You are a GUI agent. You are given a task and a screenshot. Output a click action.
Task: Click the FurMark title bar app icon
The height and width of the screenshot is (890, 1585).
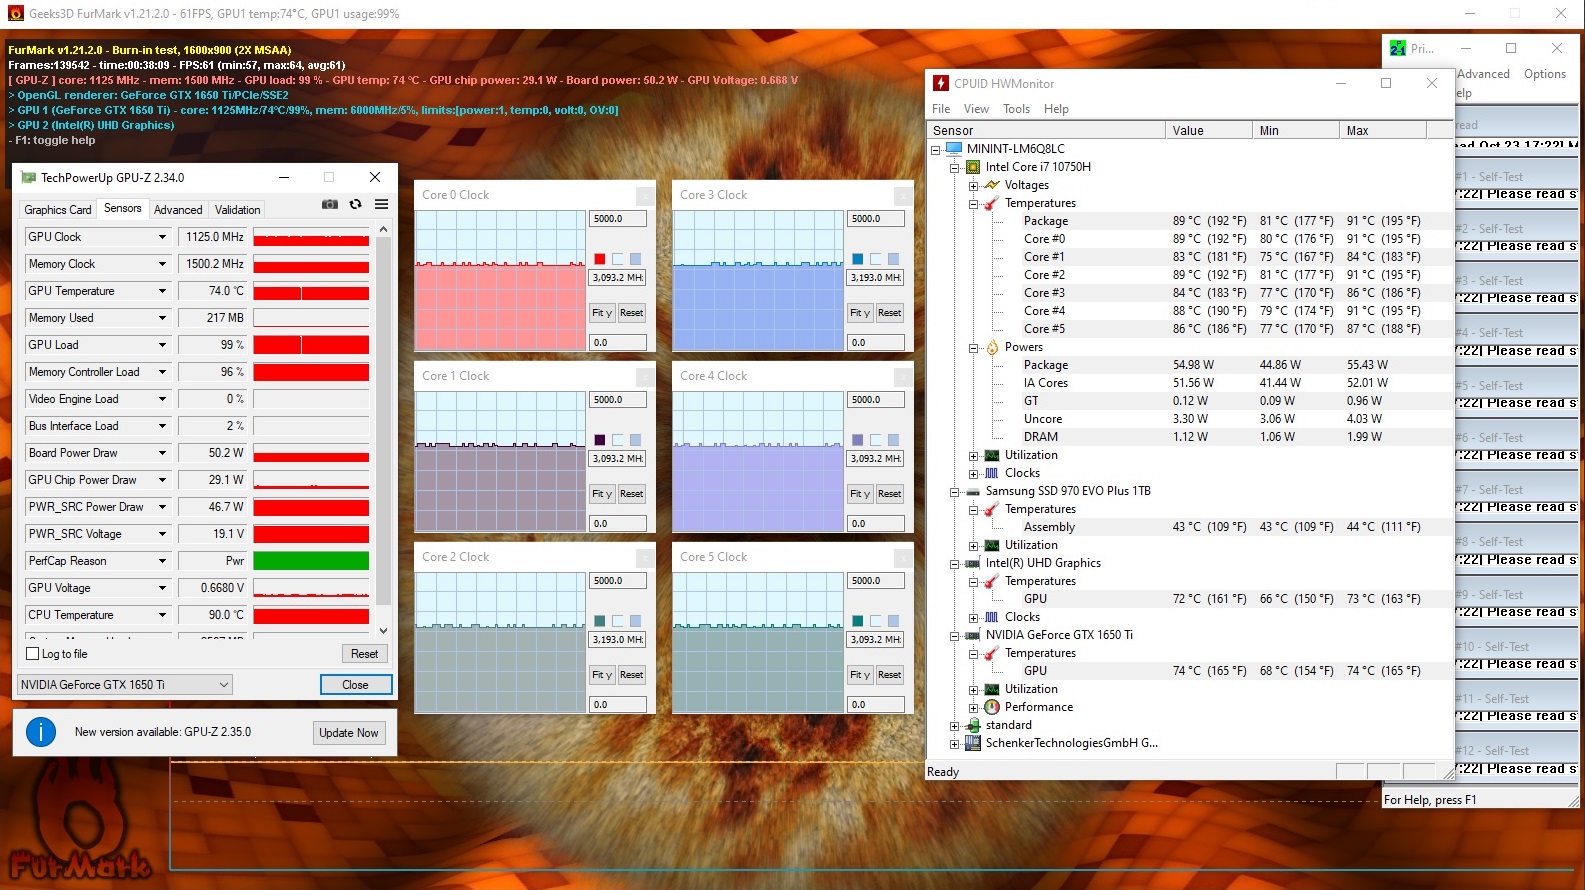coord(15,14)
